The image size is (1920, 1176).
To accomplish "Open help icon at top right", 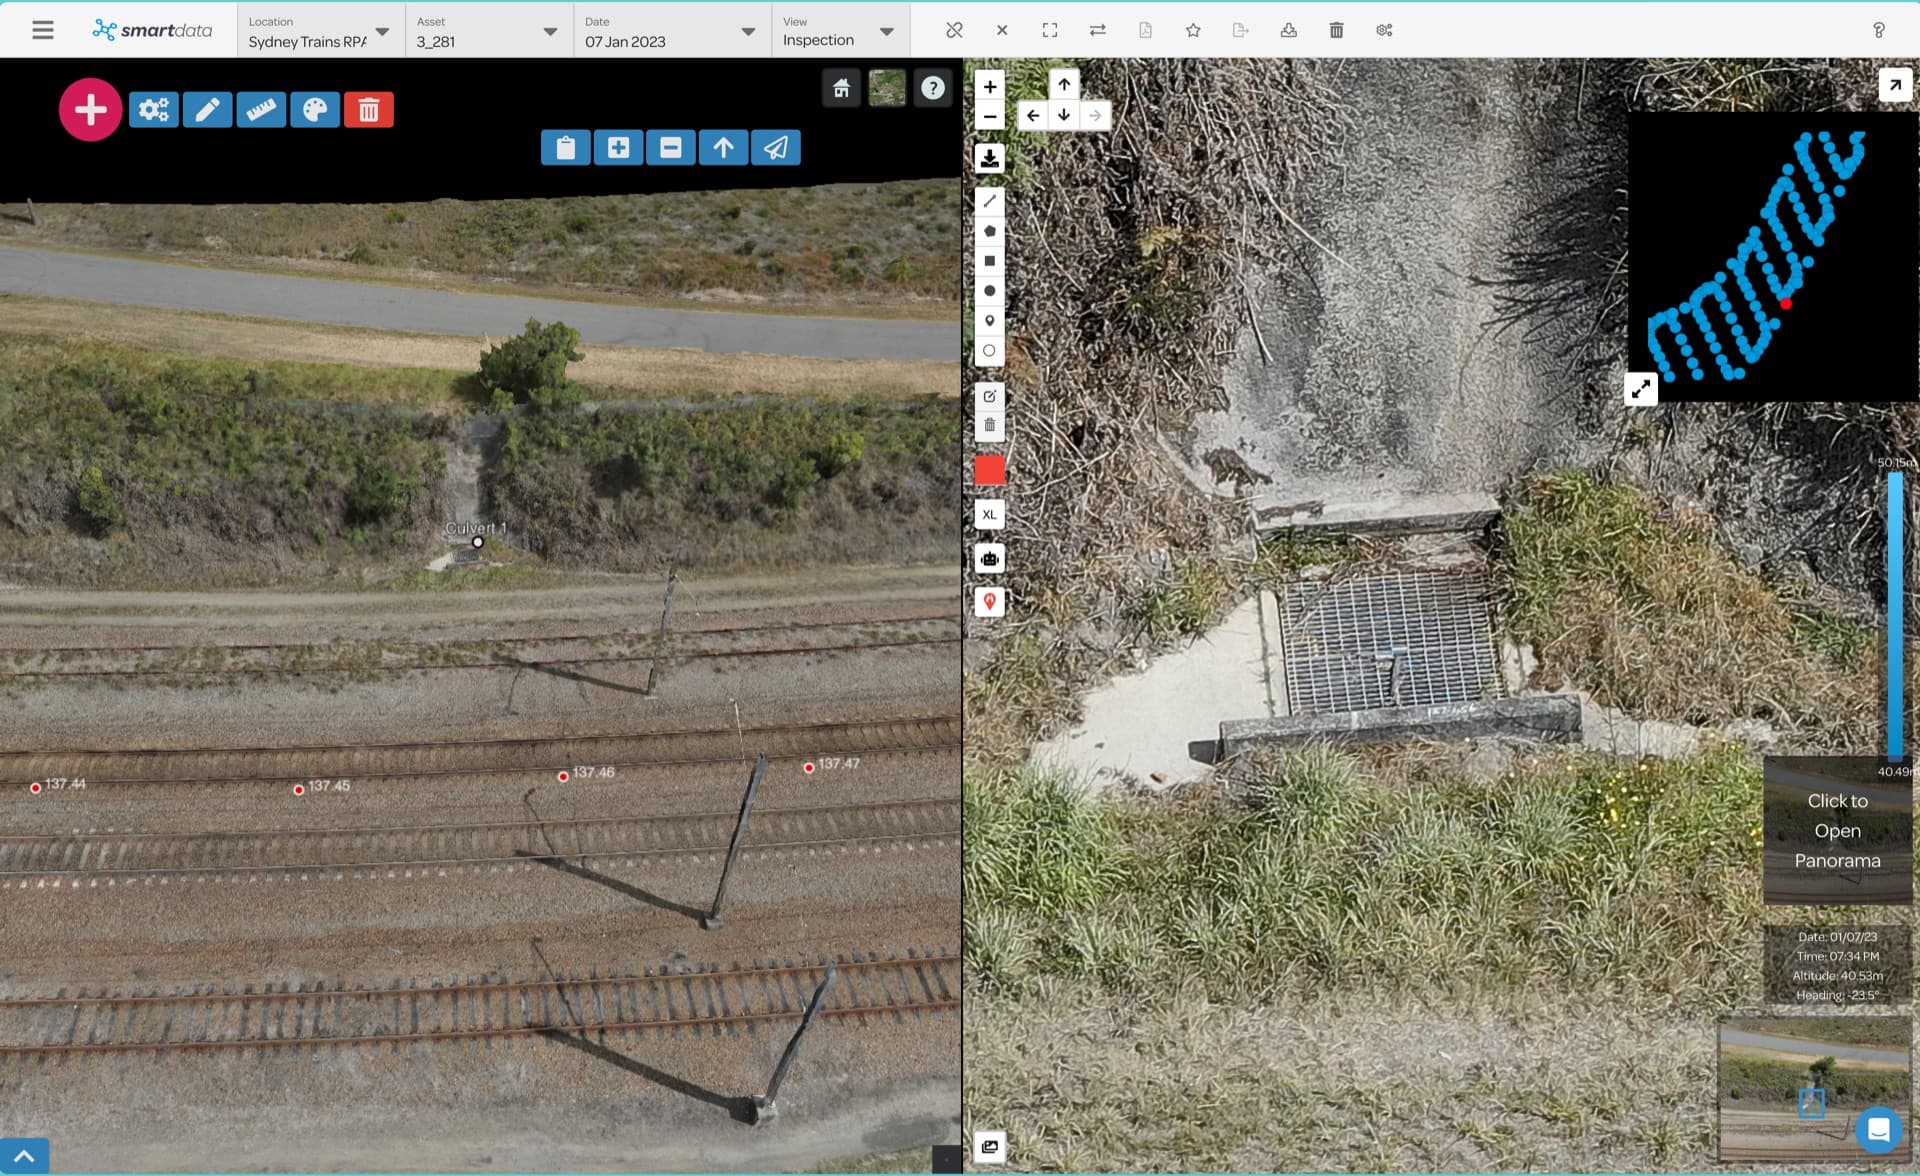I will coord(1879,30).
